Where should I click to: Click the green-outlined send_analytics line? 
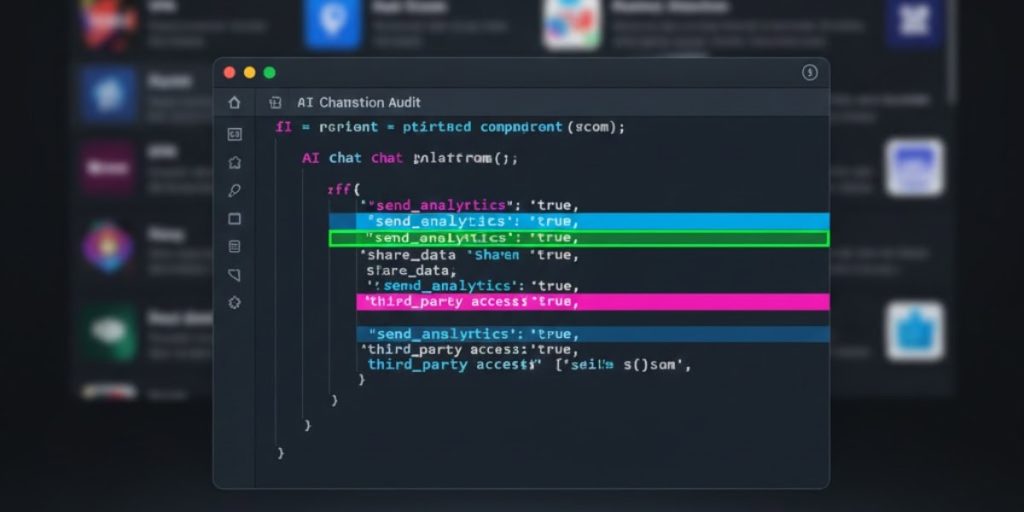(578, 238)
